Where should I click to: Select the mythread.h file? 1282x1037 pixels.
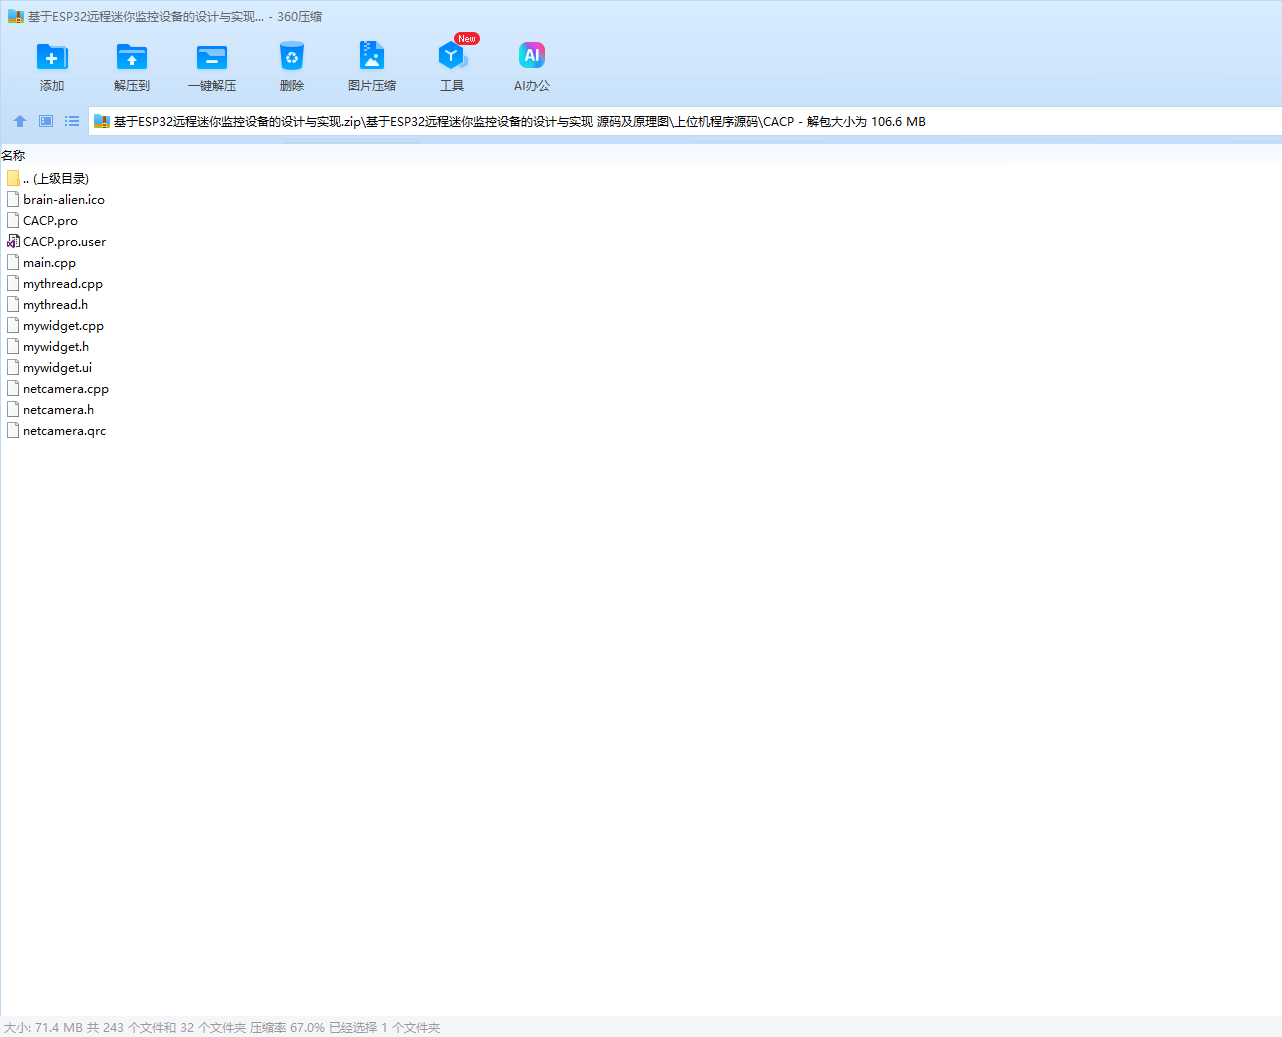(x=55, y=305)
